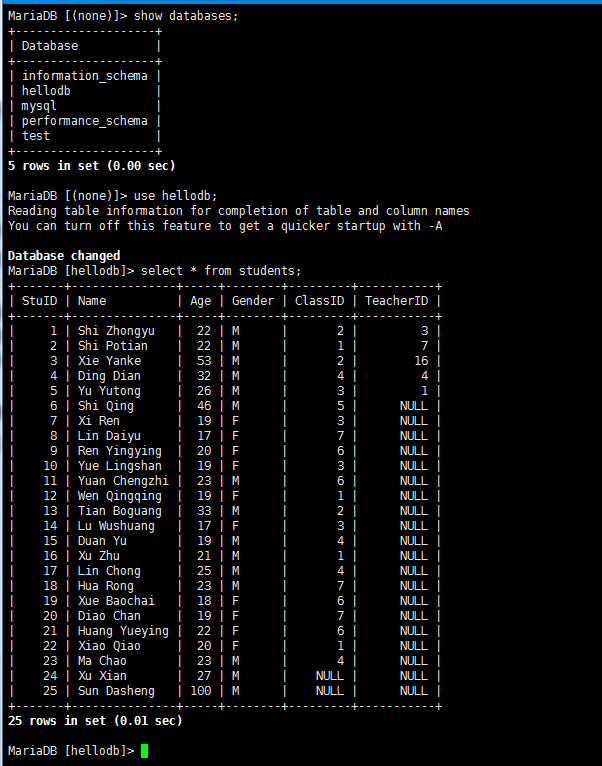Click the hellodb entry in the database list

[x=46, y=91]
